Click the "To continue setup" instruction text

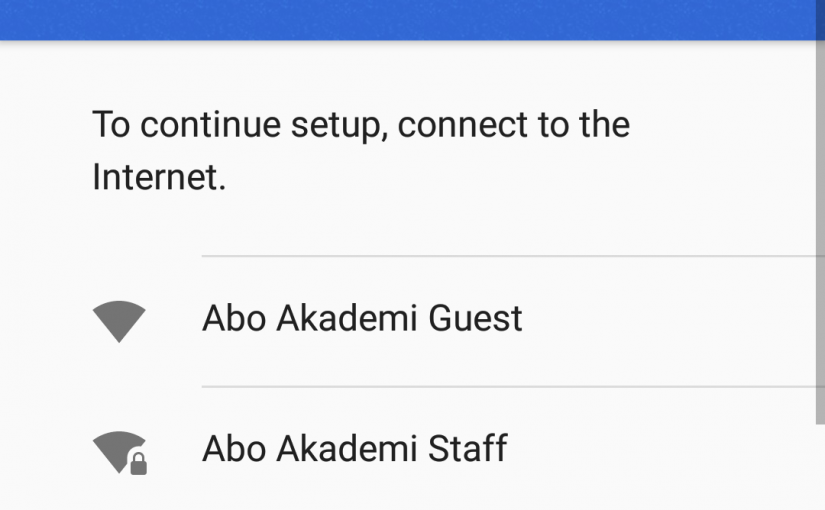point(361,151)
